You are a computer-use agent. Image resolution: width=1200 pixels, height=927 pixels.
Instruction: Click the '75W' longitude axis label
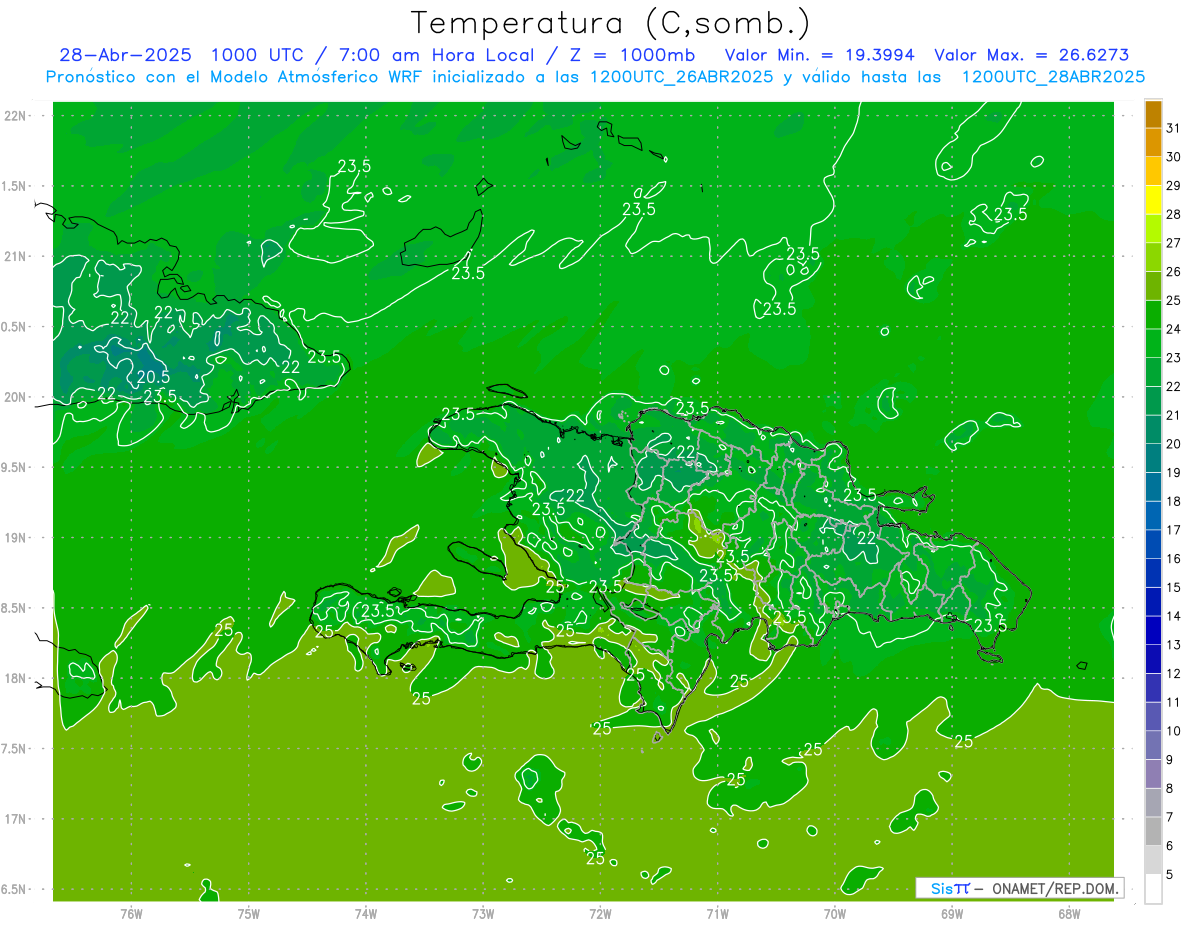pos(249,914)
